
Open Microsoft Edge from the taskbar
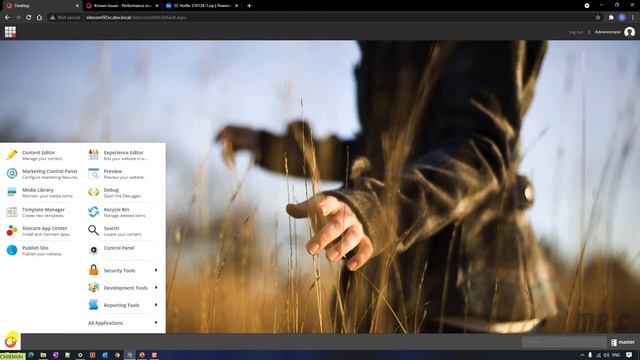(x=31, y=355)
